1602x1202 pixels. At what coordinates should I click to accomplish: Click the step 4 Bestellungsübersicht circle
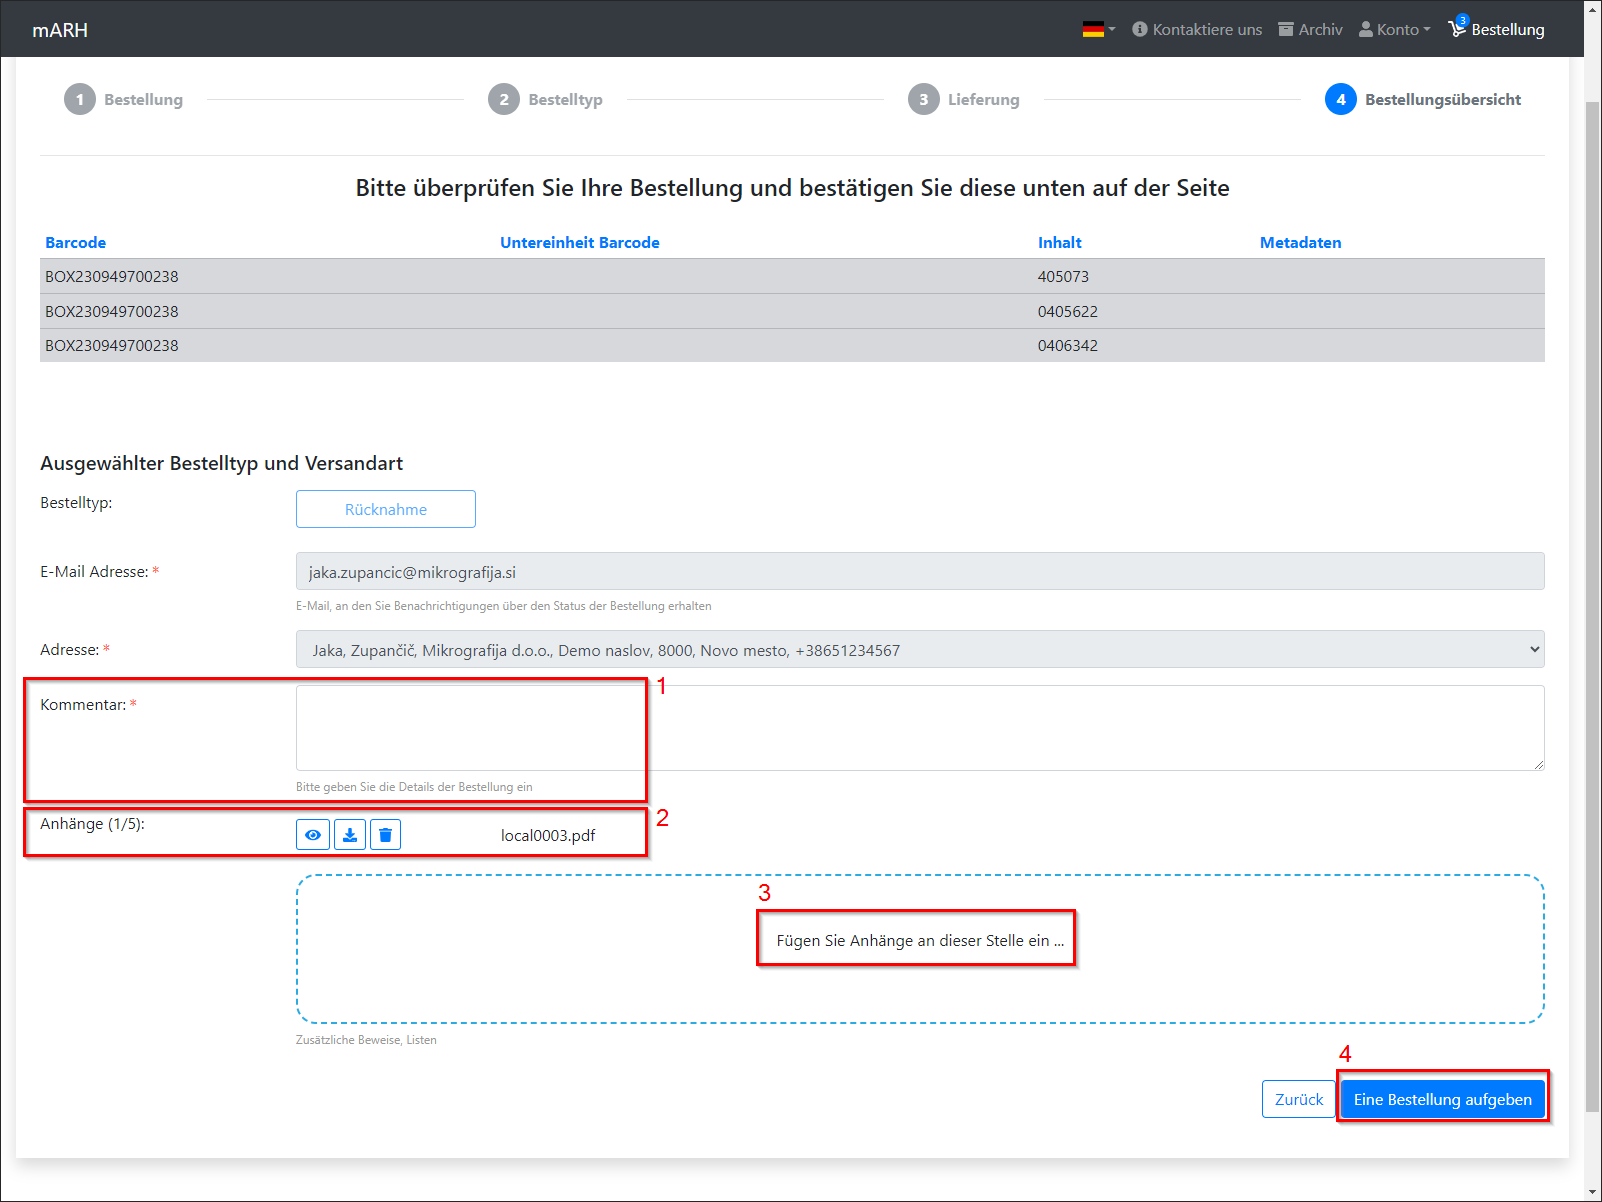coord(1341,99)
